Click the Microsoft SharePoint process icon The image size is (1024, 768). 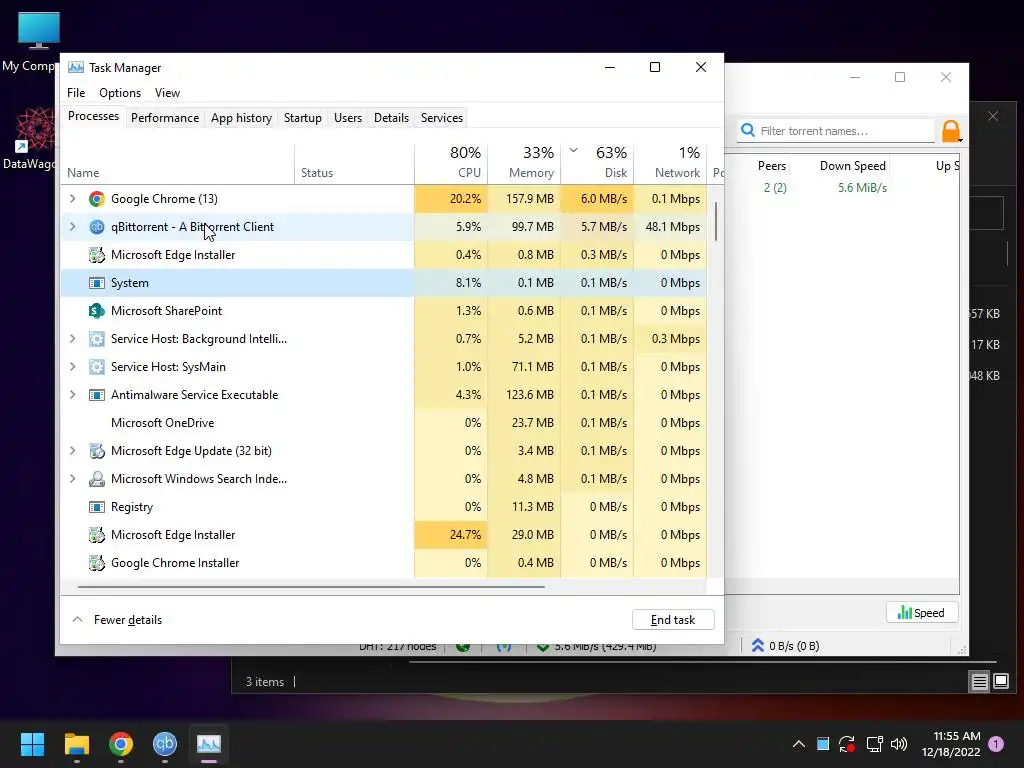[97, 311]
